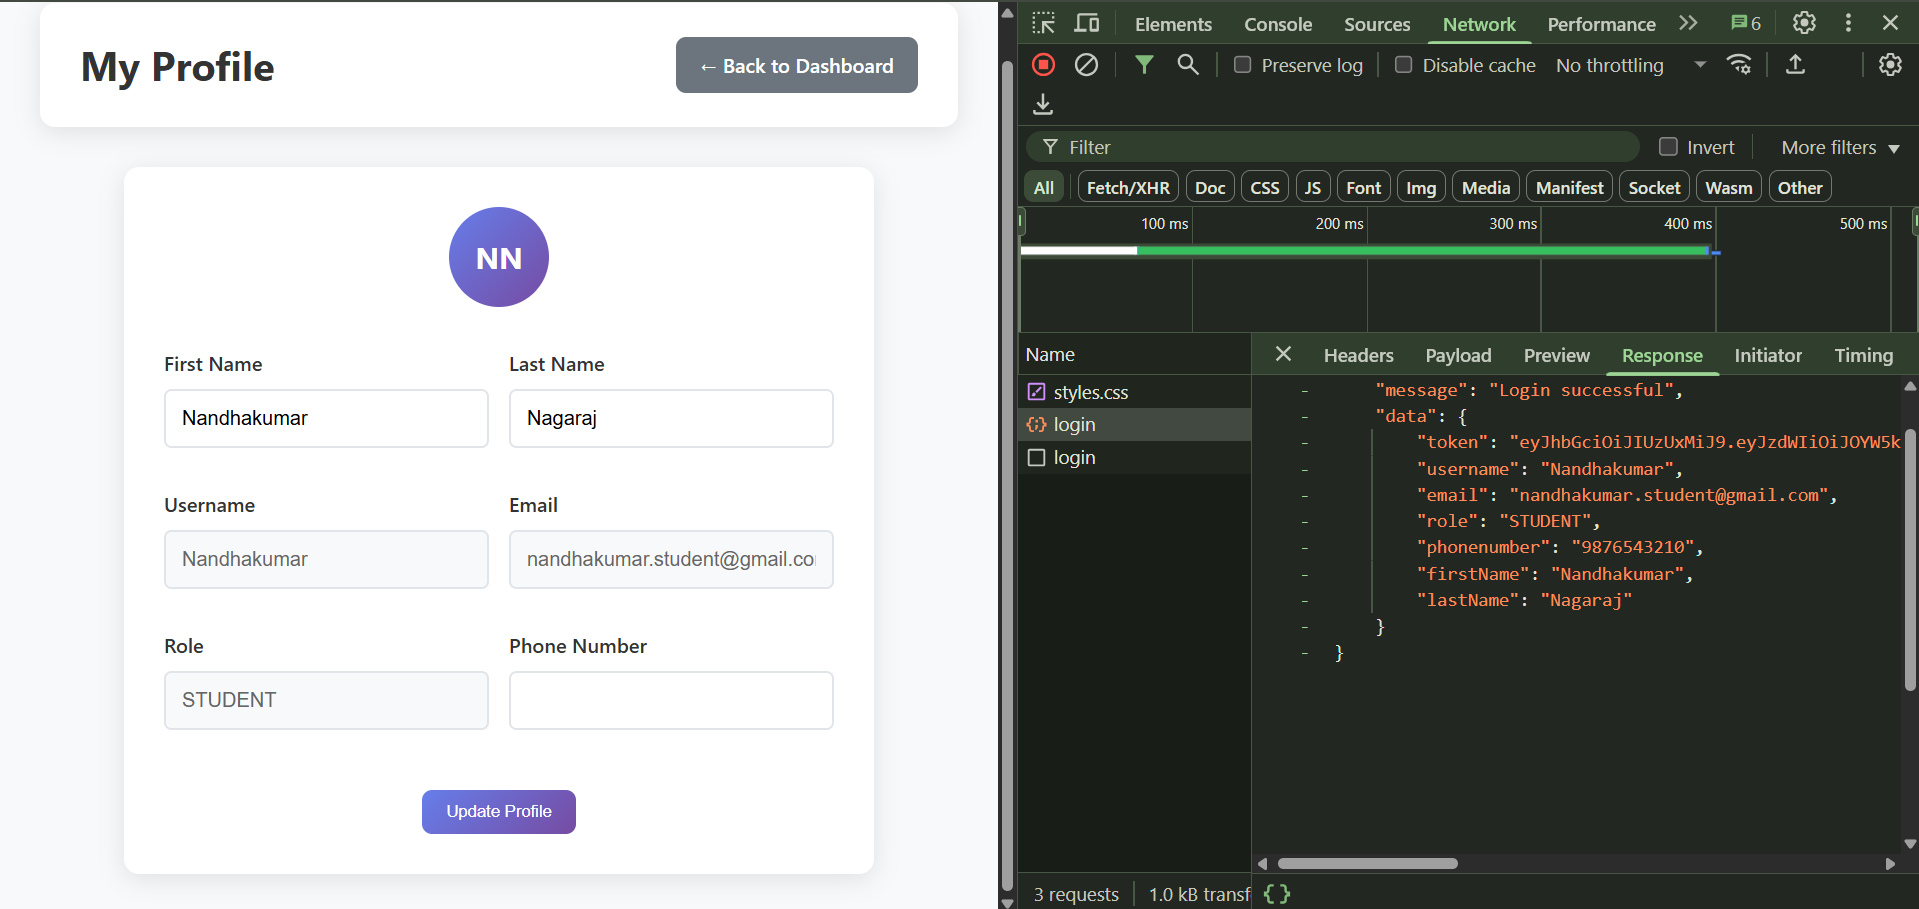Check the Invert filter checkbox
This screenshot has width=1919, height=909.
(1668, 147)
